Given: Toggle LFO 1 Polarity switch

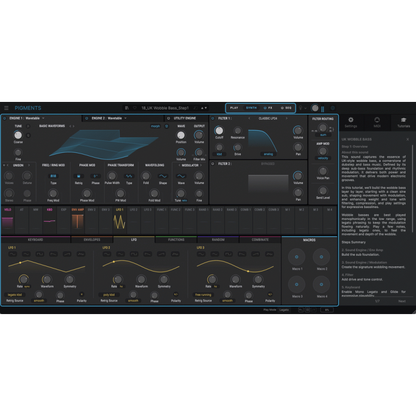Looking at the screenshot, I should (81, 294).
